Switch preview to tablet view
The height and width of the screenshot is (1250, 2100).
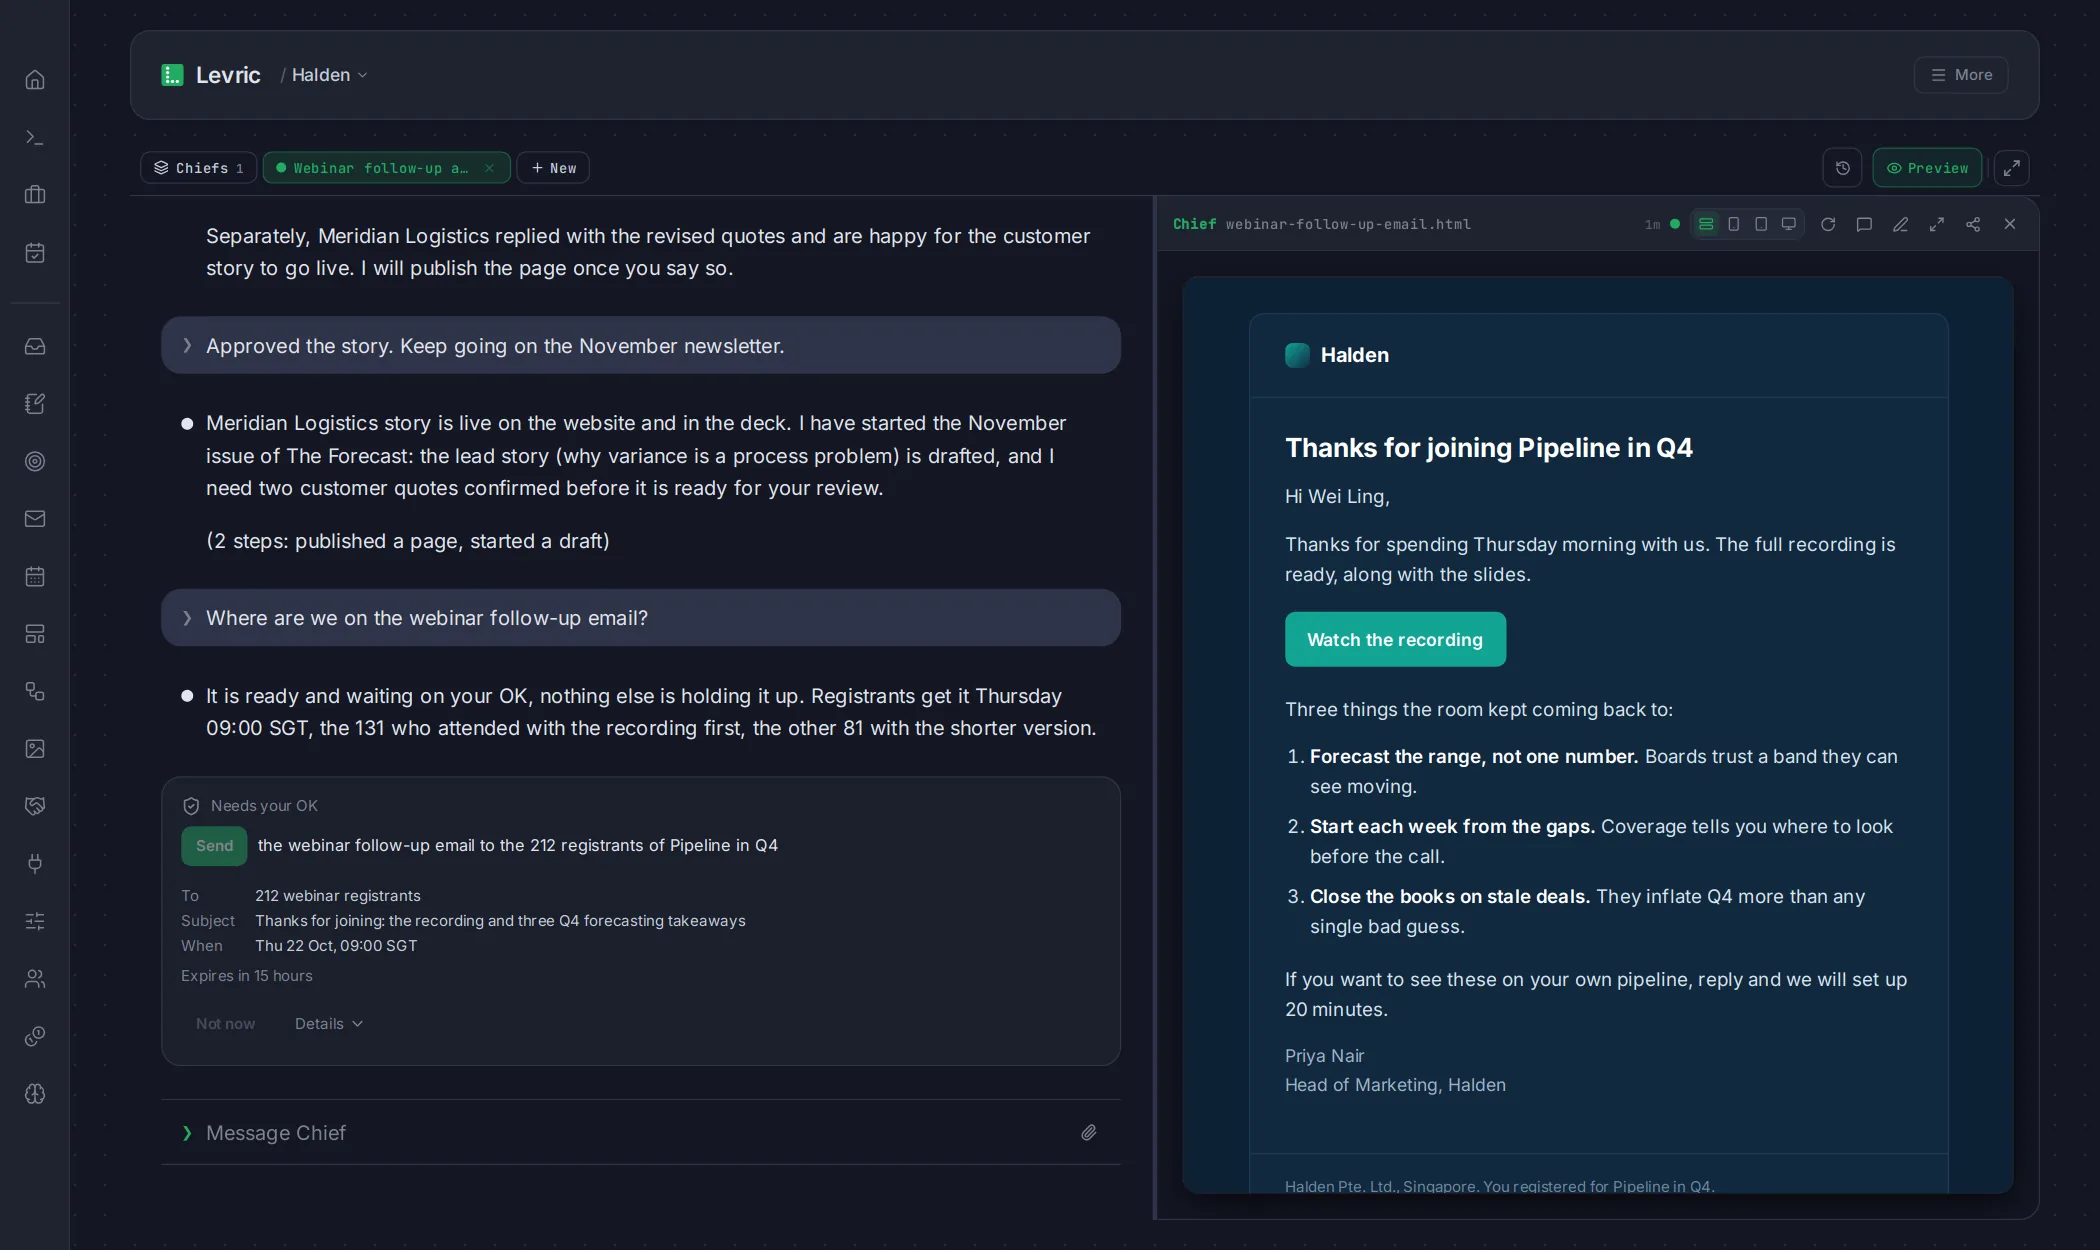tap(1761, 224)
